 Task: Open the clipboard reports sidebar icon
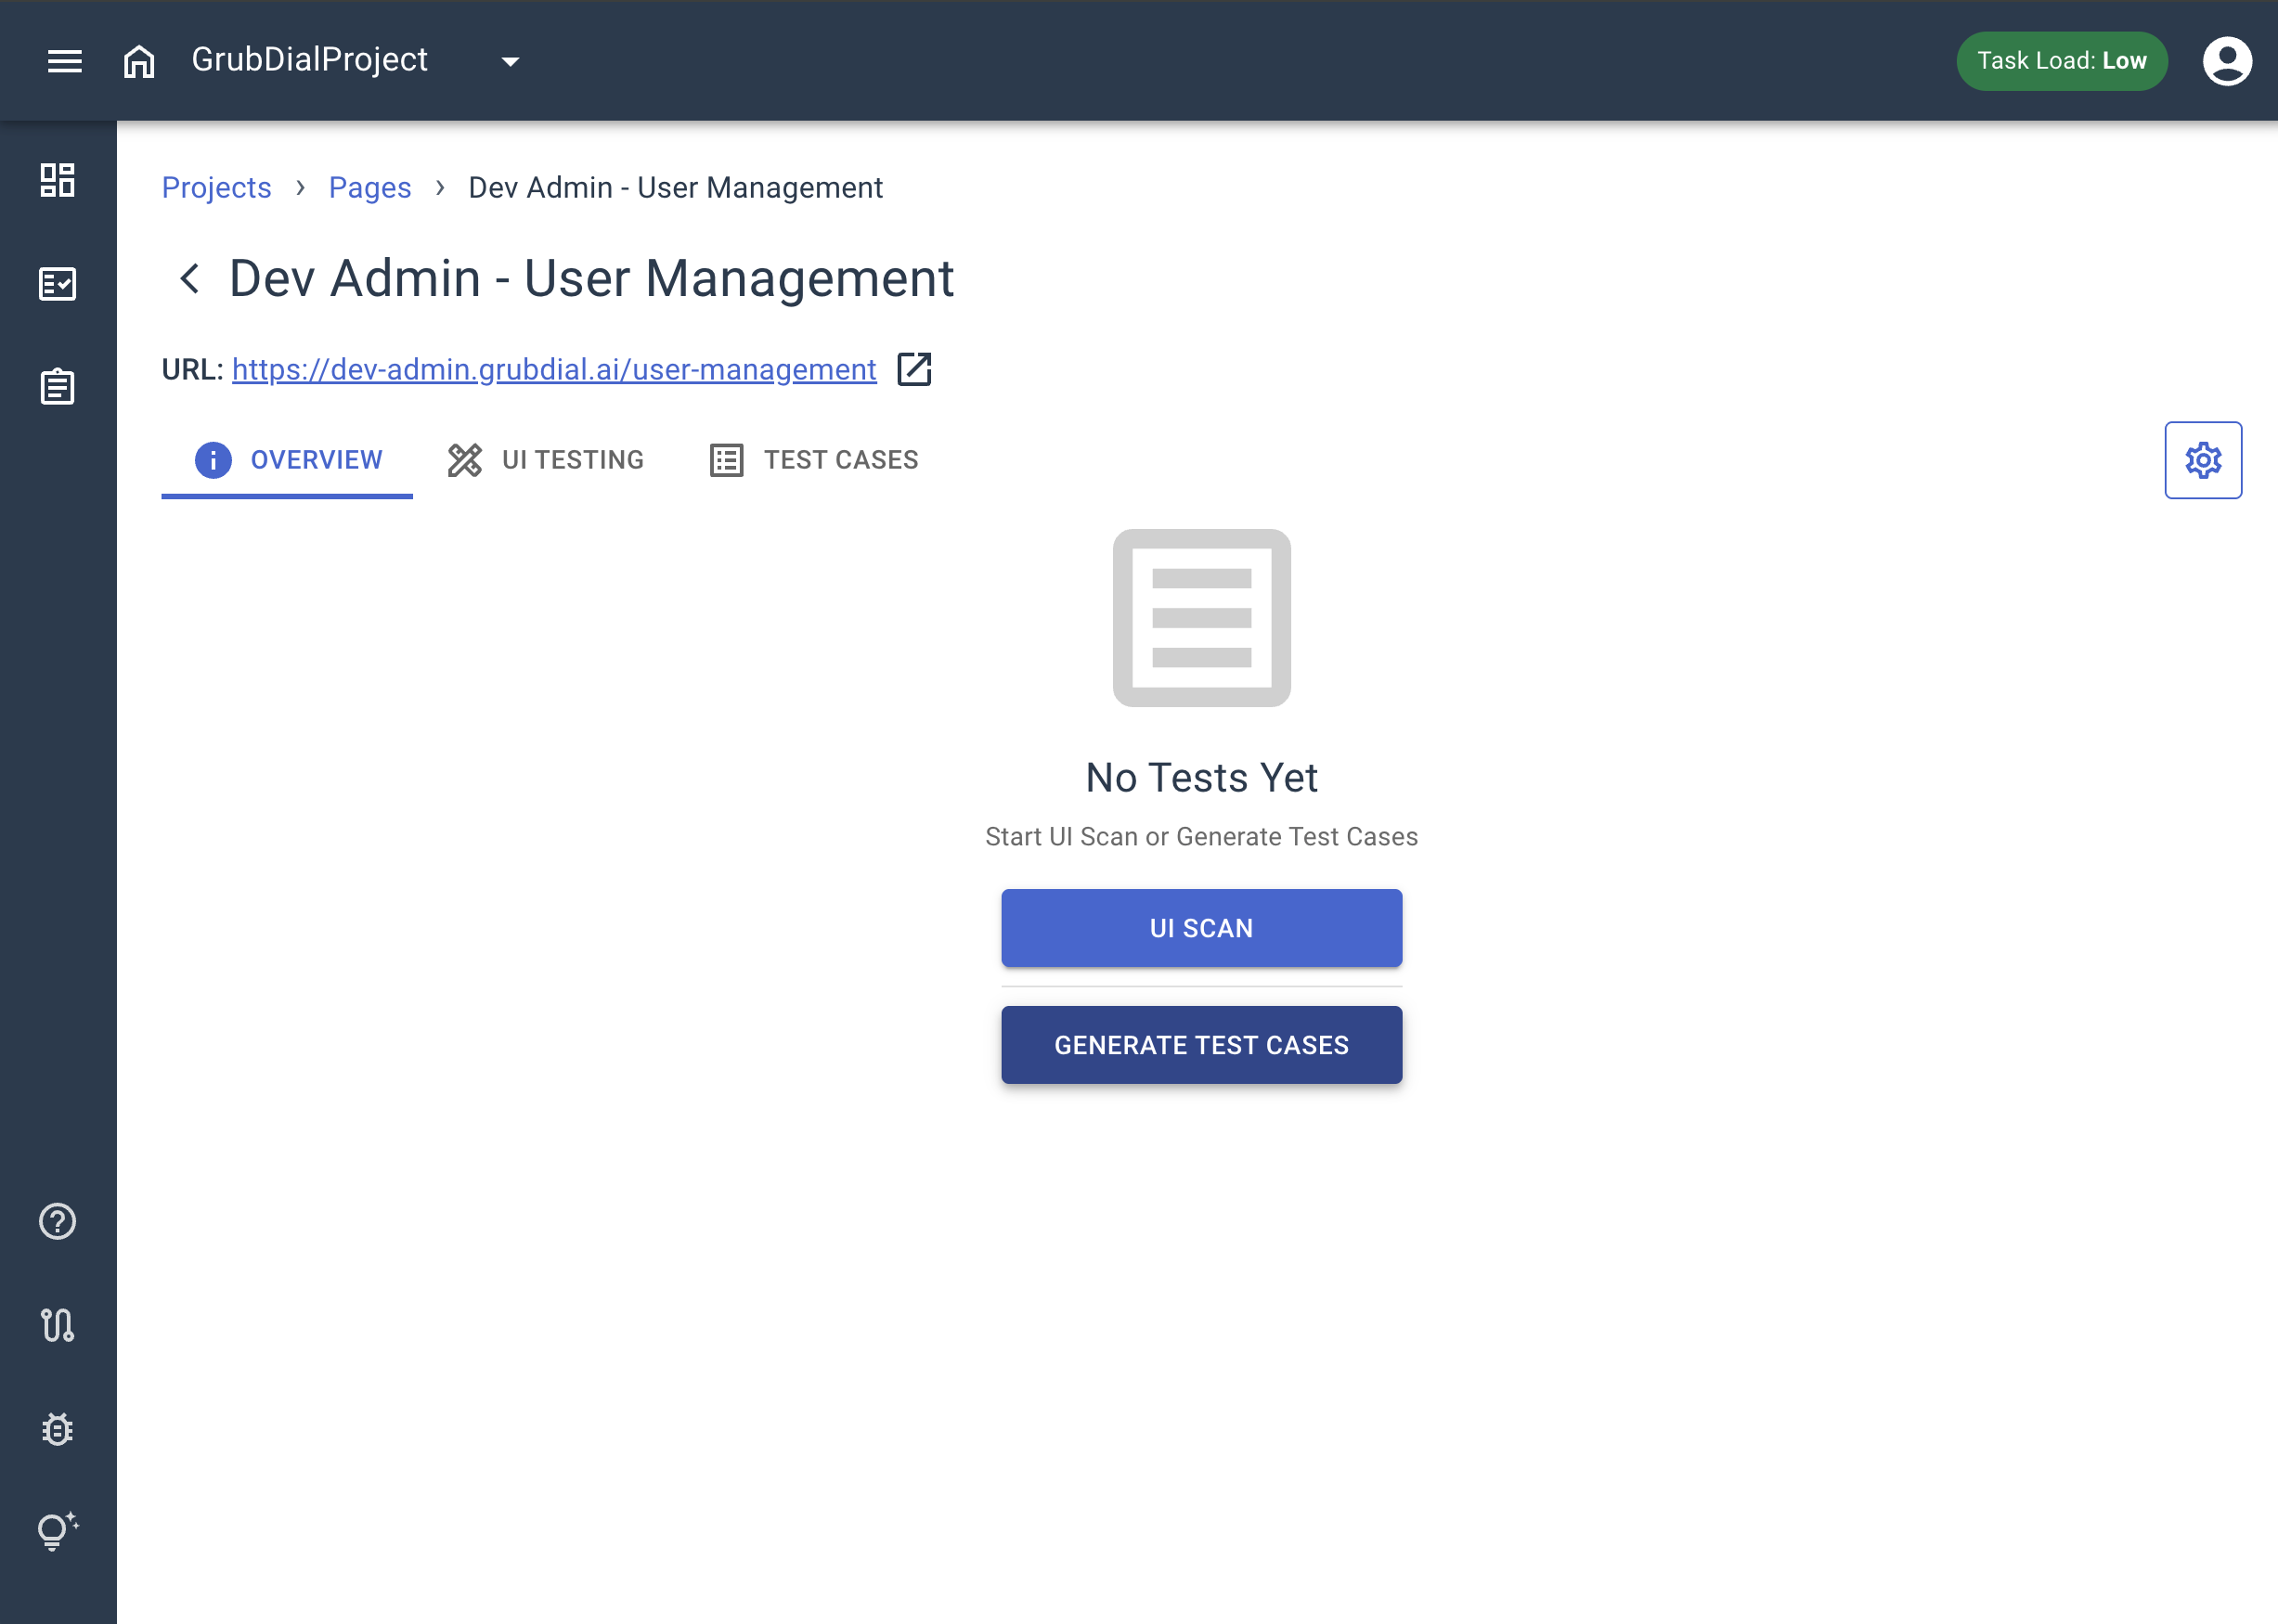tap(58, 387)
